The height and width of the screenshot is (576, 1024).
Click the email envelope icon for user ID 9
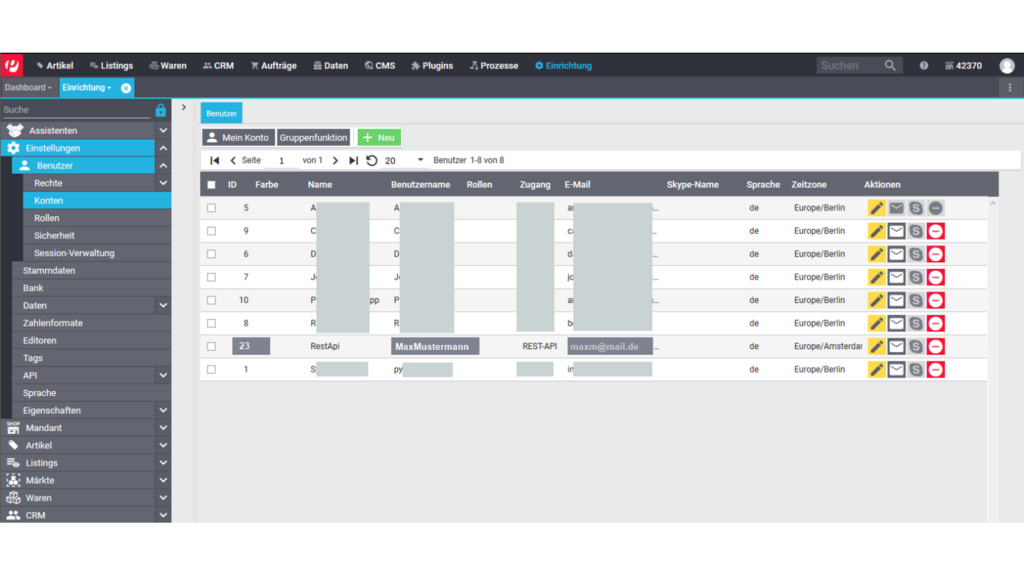click(896, 231)
